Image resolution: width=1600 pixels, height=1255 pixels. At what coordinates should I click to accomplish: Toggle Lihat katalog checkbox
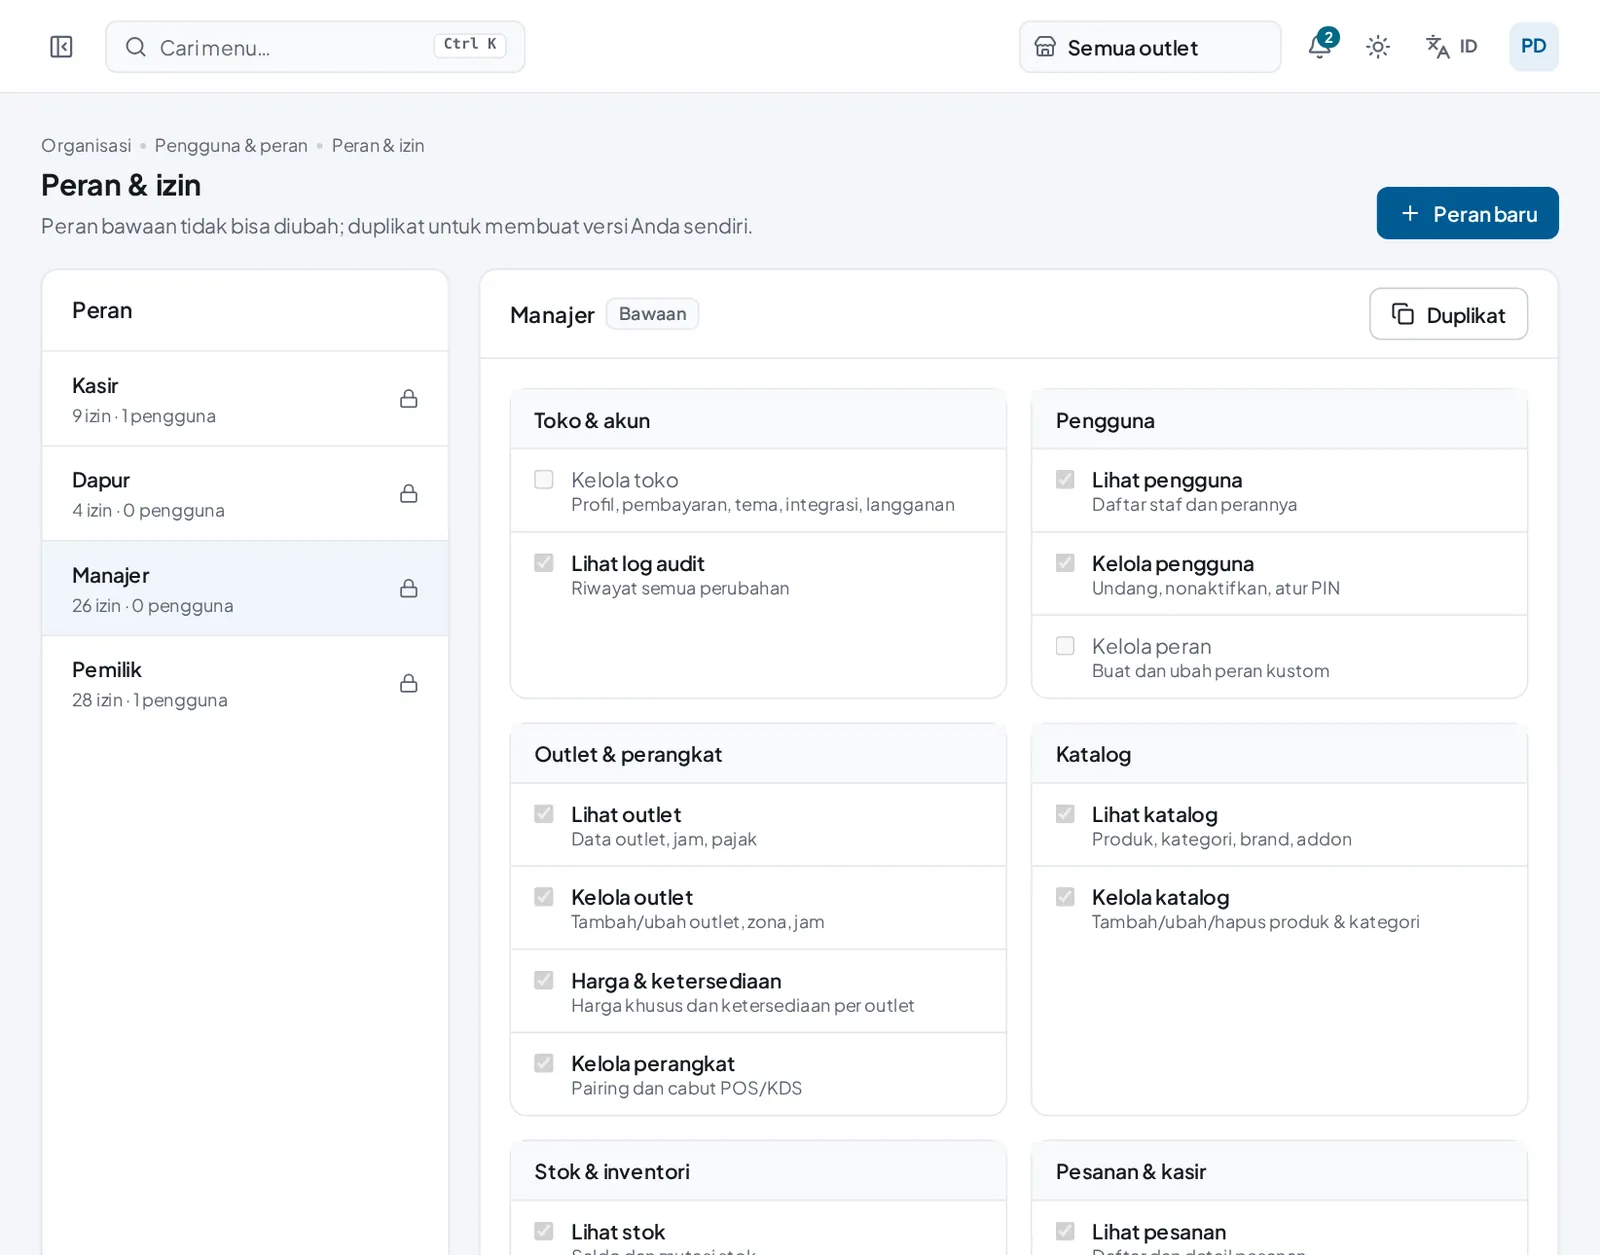[1065, 814]
